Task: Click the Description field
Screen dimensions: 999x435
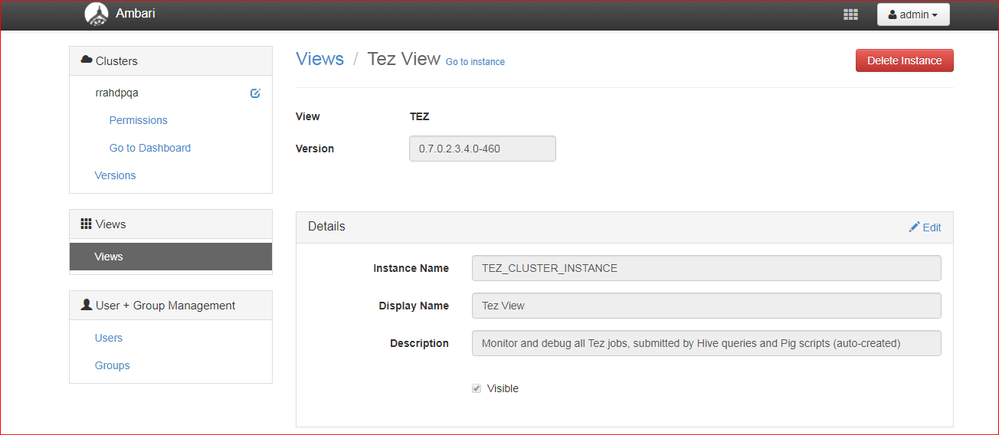Action: pyautogui.click(x=707, y=343)
